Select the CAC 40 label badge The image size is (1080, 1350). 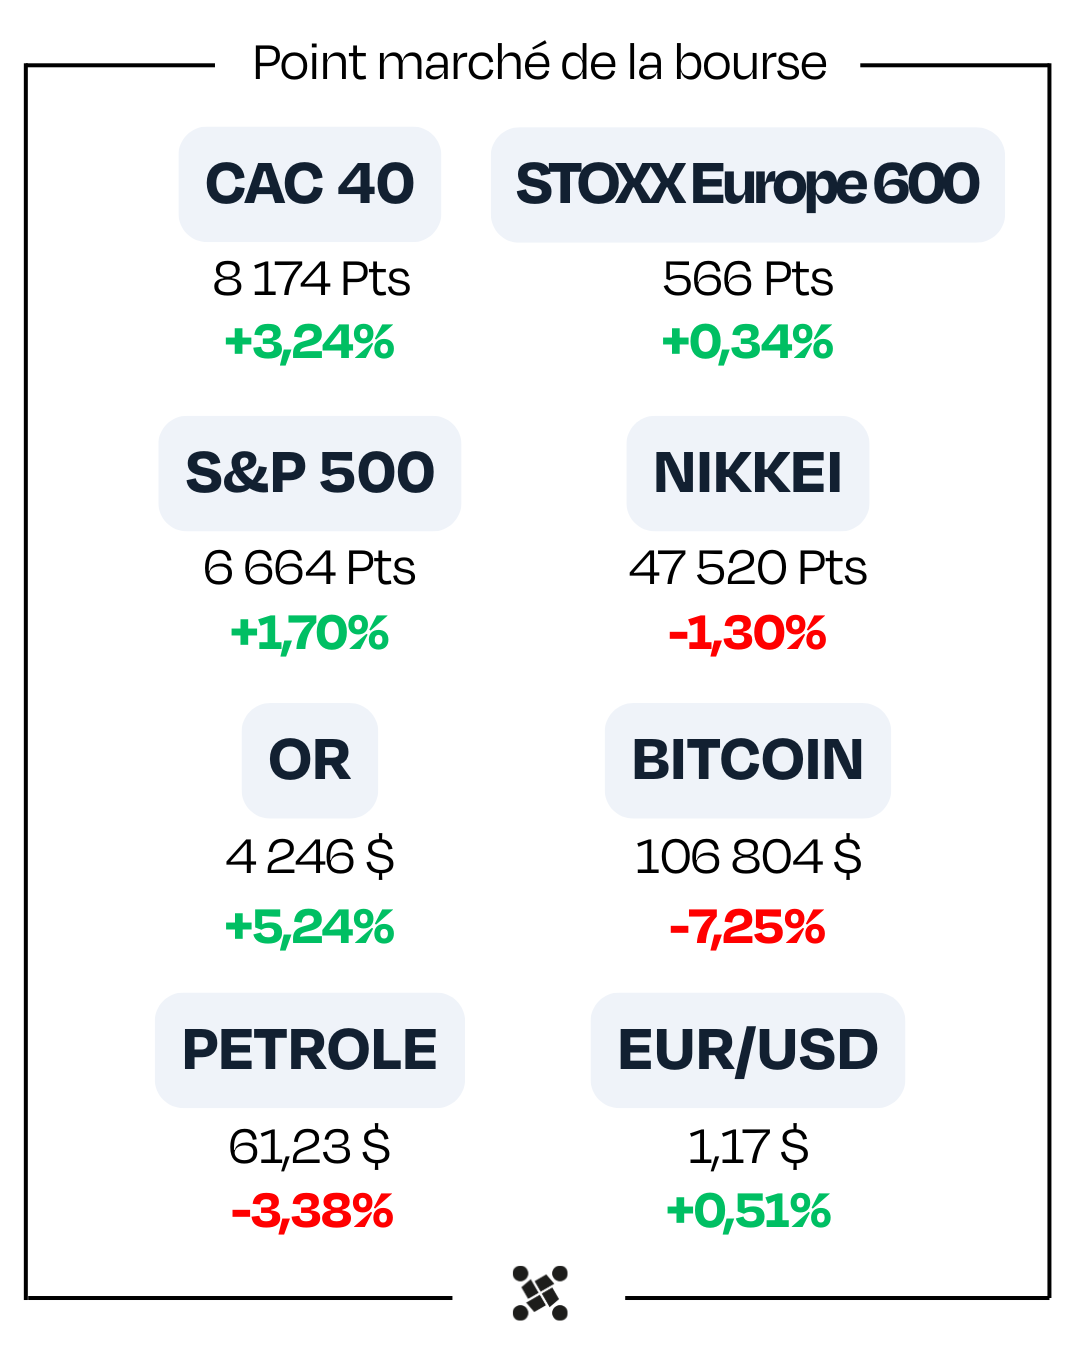310,184
